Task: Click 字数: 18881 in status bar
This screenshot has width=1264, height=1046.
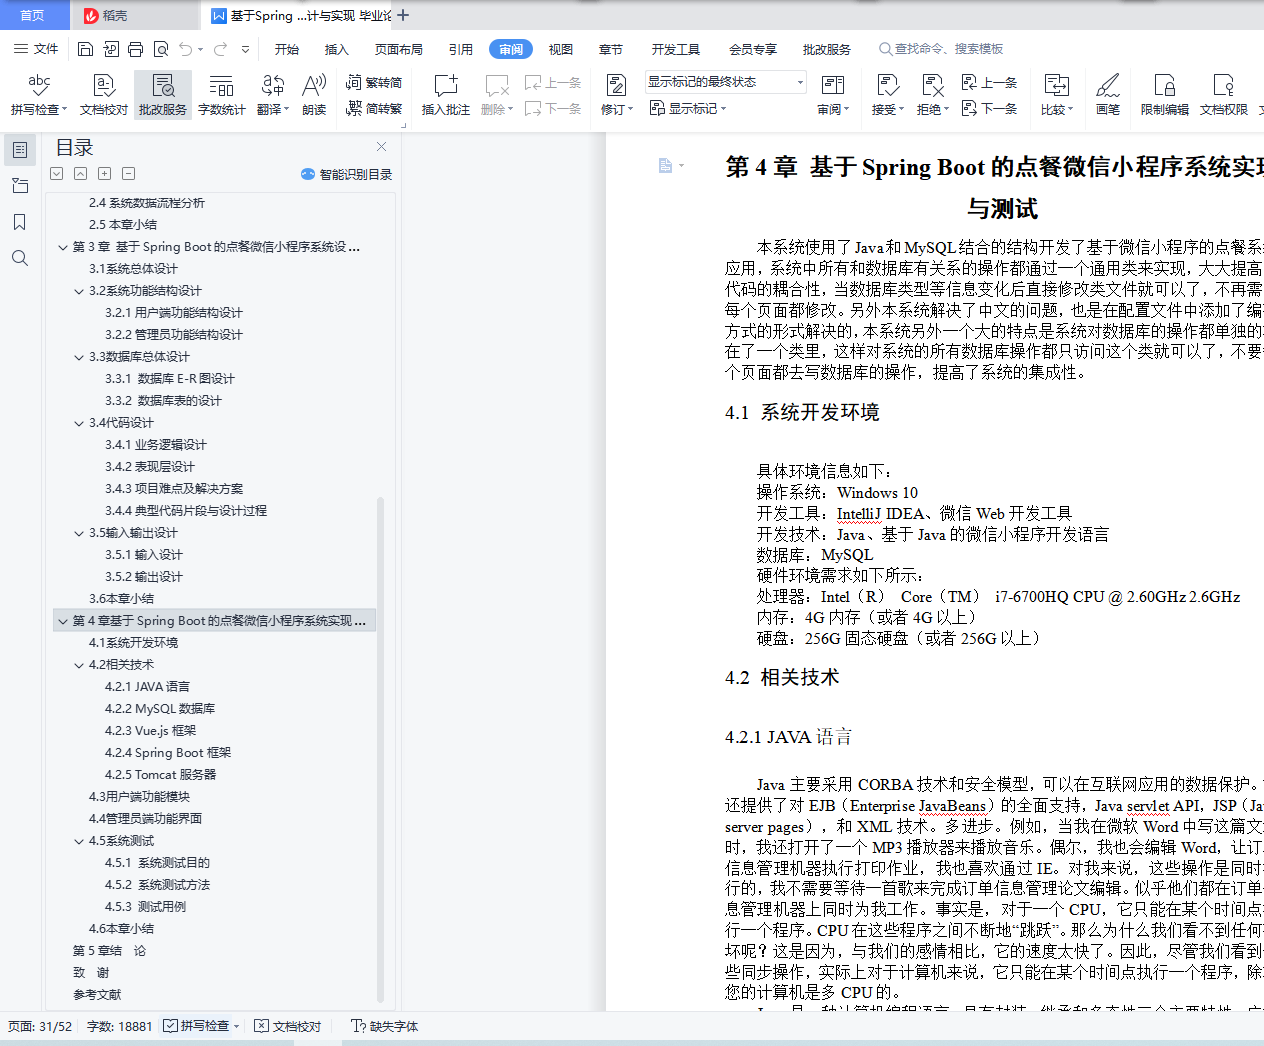Action: [x=120, y=1026]
